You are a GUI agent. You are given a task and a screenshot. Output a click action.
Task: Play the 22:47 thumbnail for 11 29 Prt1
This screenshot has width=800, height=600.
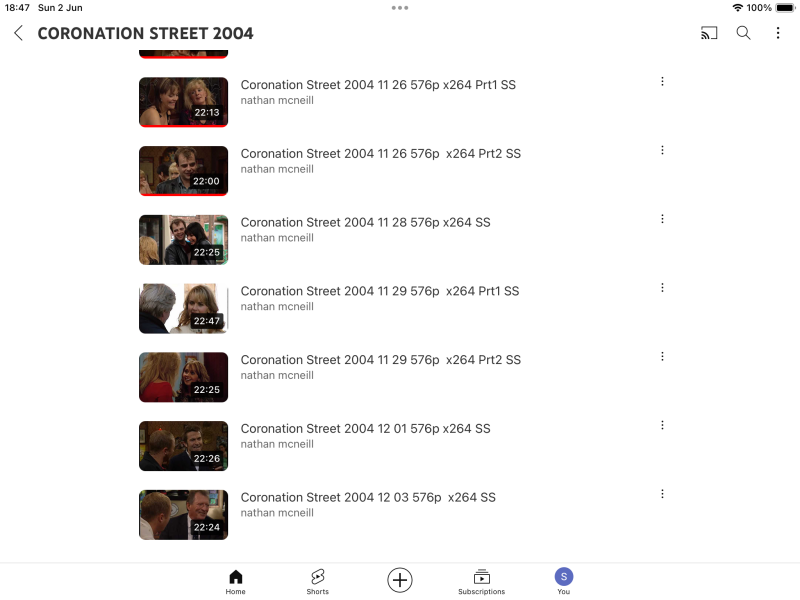tap(184, 309)
